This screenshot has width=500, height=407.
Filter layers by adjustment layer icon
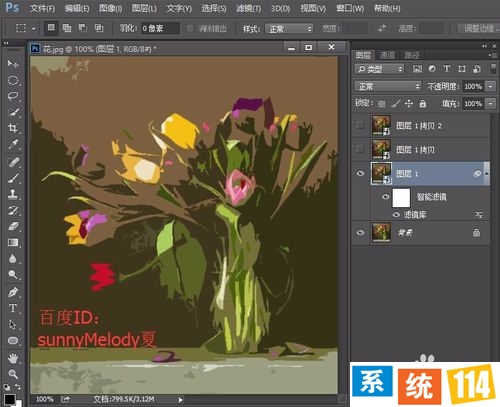click(432, 69)
